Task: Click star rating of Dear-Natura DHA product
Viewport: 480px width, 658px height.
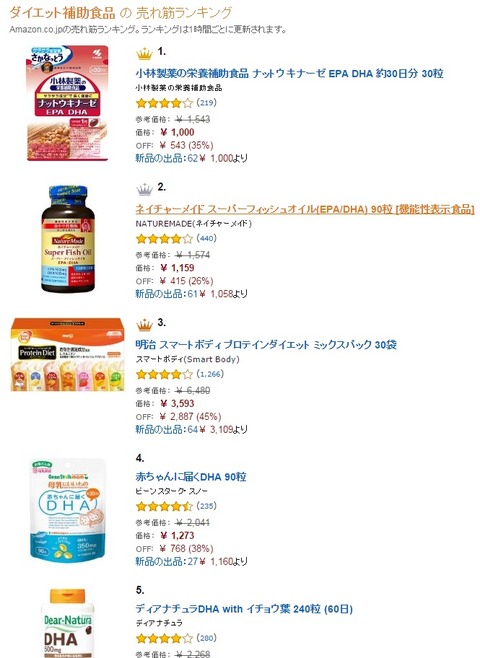Action: click(x=164, y=639)
